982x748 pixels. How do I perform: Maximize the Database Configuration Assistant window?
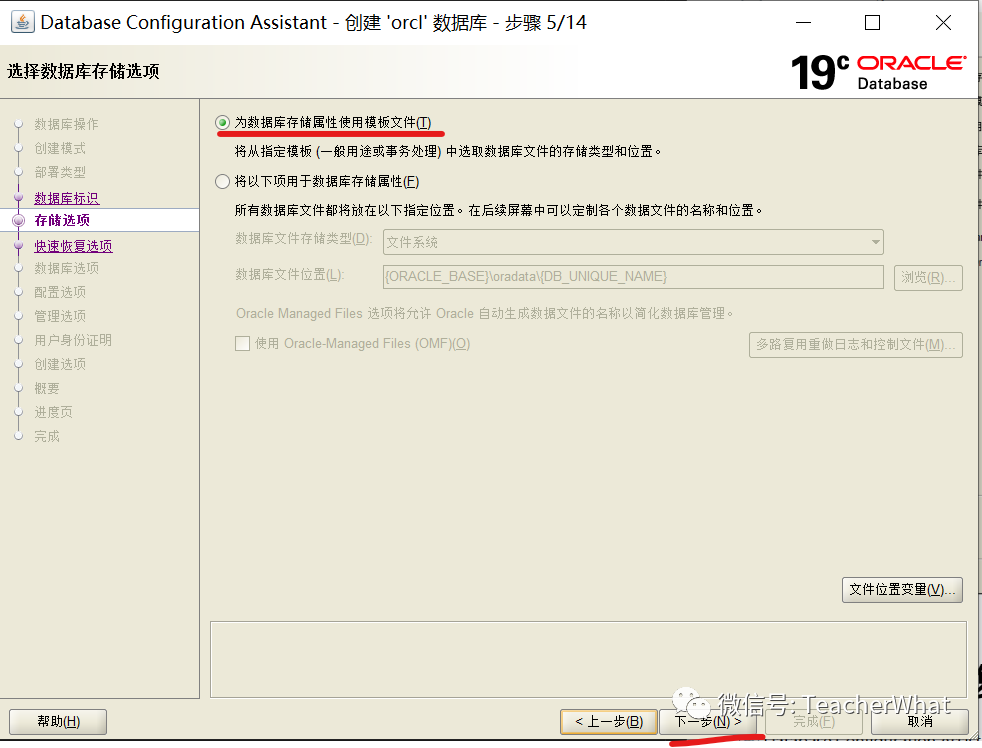872,23
